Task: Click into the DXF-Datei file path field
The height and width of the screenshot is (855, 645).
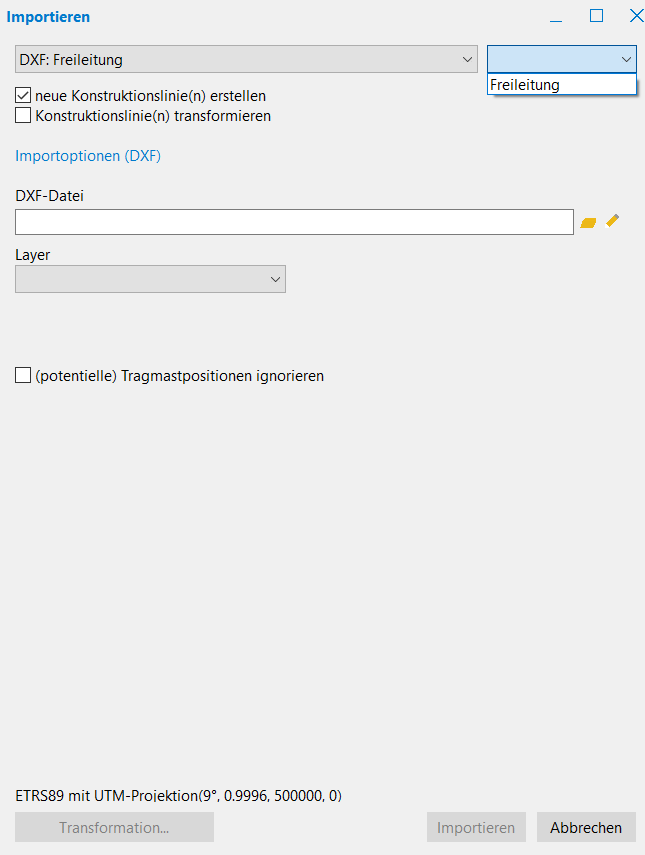Action: pyautogui.click(x=294, y=222)
